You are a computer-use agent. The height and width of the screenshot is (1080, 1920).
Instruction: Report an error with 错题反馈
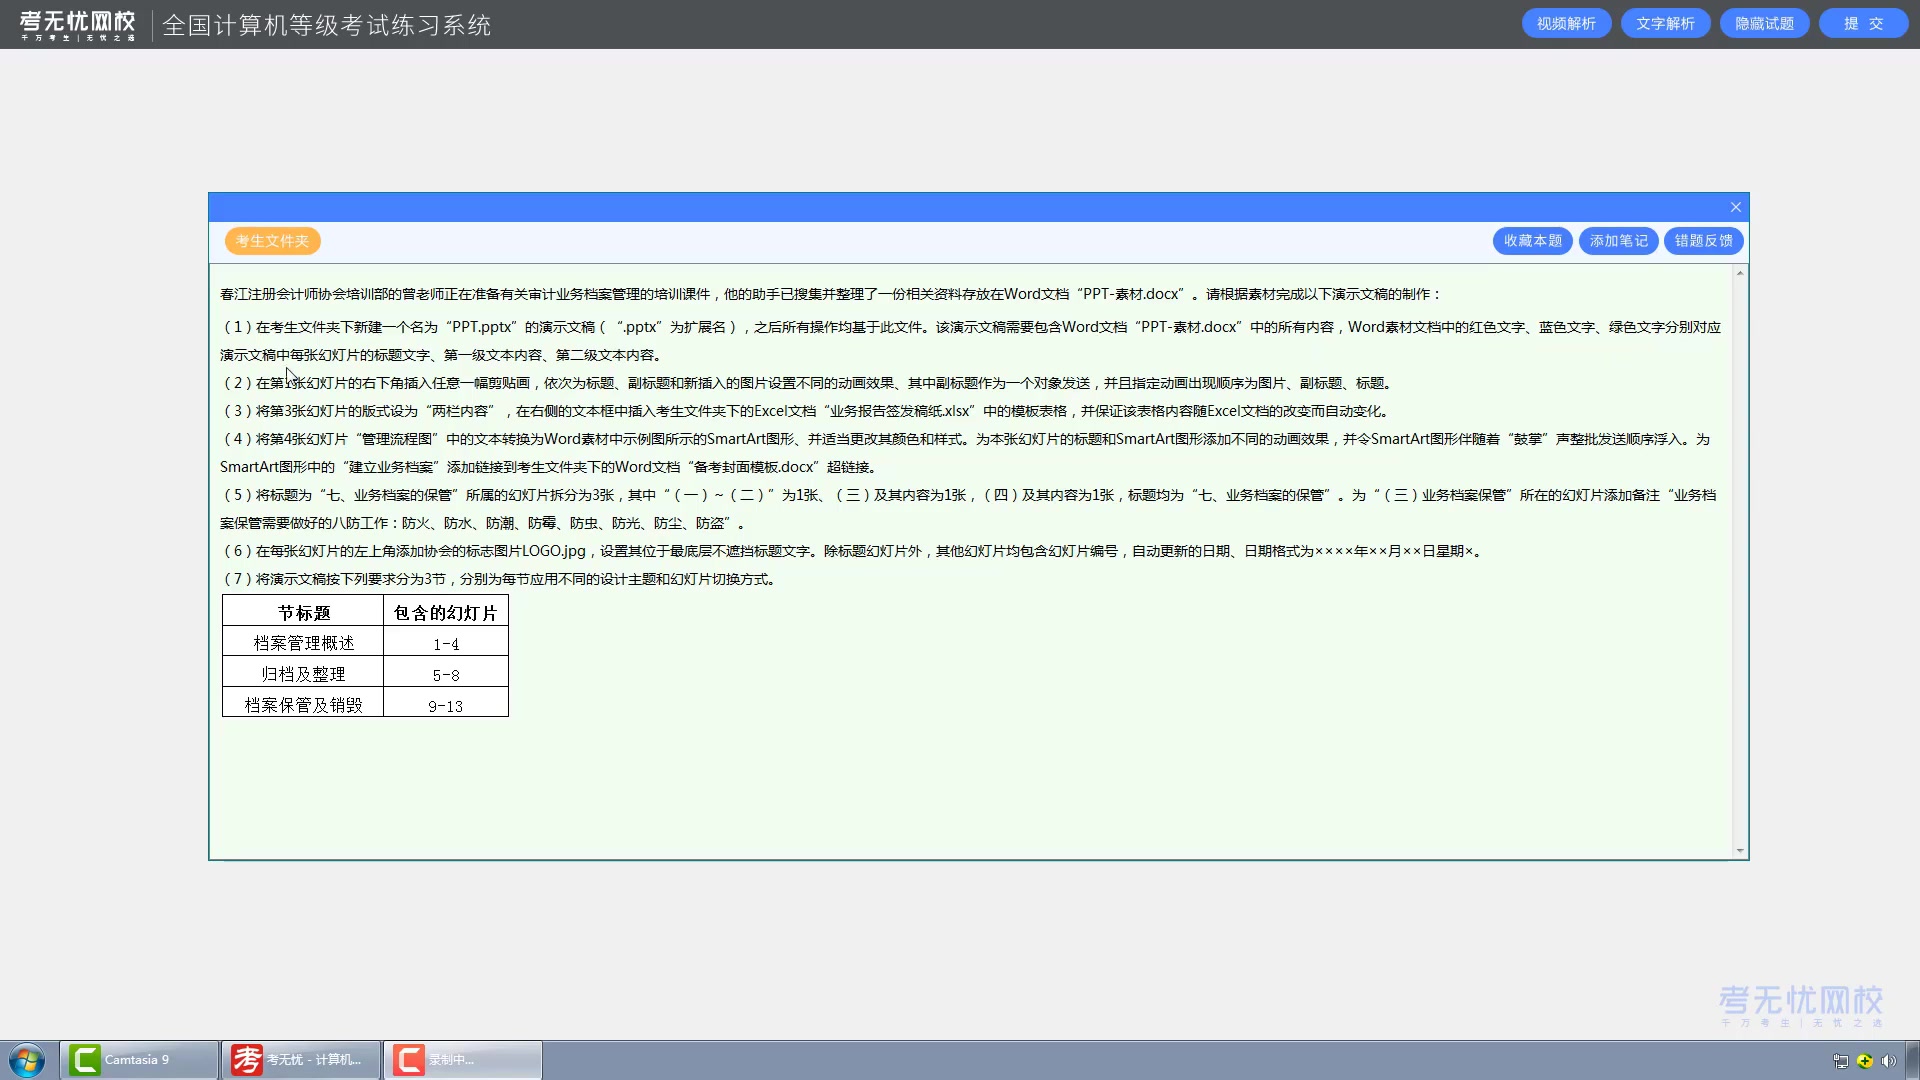tap(1702, 241)
